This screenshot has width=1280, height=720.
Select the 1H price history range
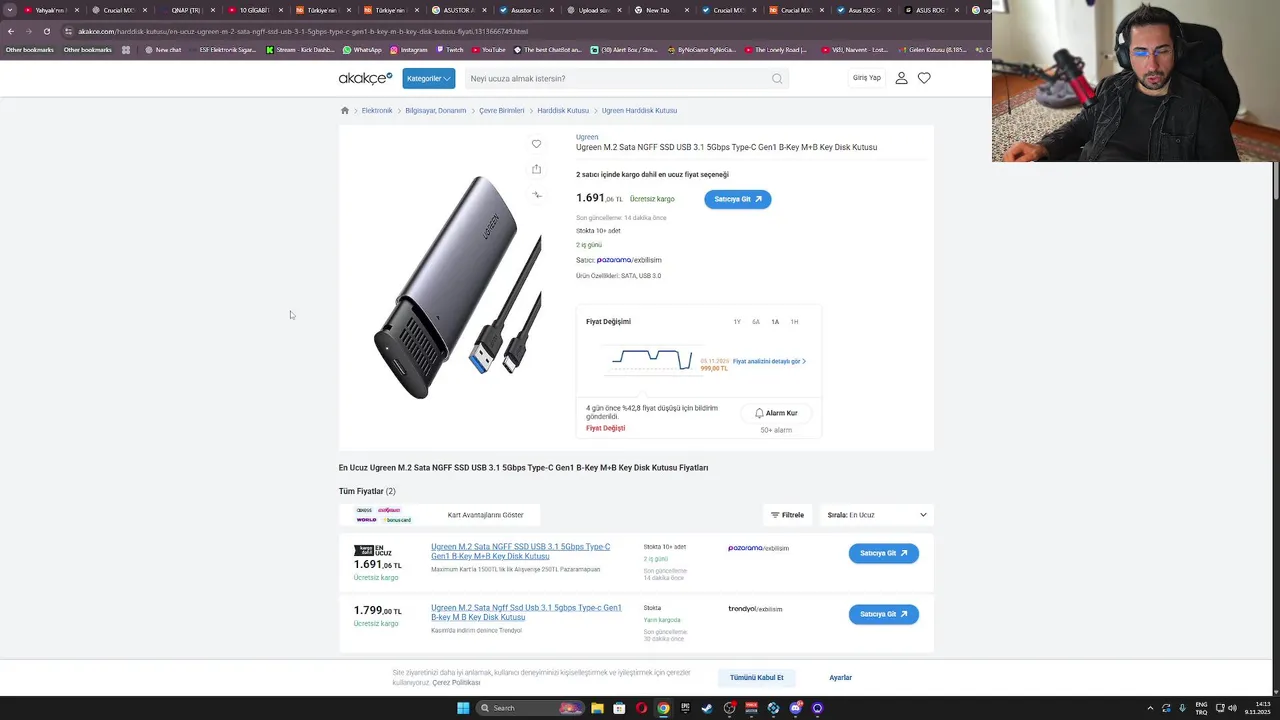794,322
